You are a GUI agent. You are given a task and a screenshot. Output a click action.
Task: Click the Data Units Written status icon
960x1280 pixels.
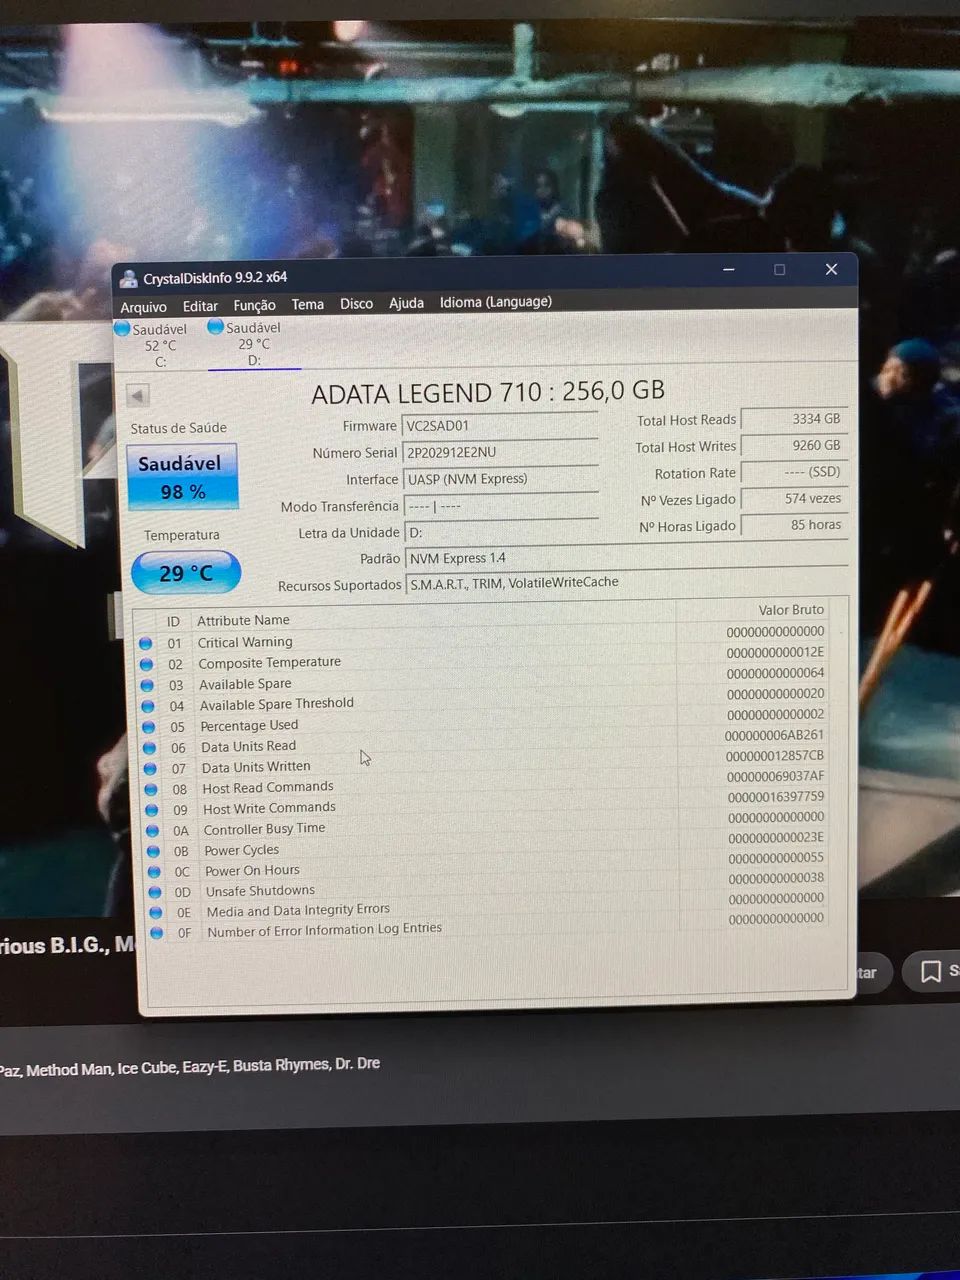(151, 769)
